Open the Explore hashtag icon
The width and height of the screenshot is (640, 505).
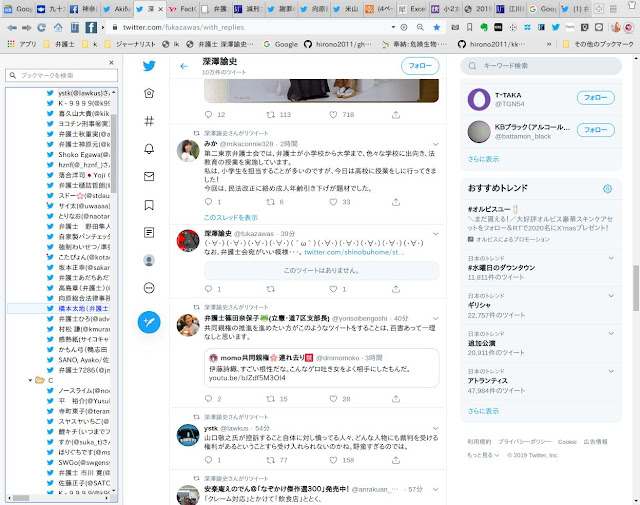click(149, 121)
